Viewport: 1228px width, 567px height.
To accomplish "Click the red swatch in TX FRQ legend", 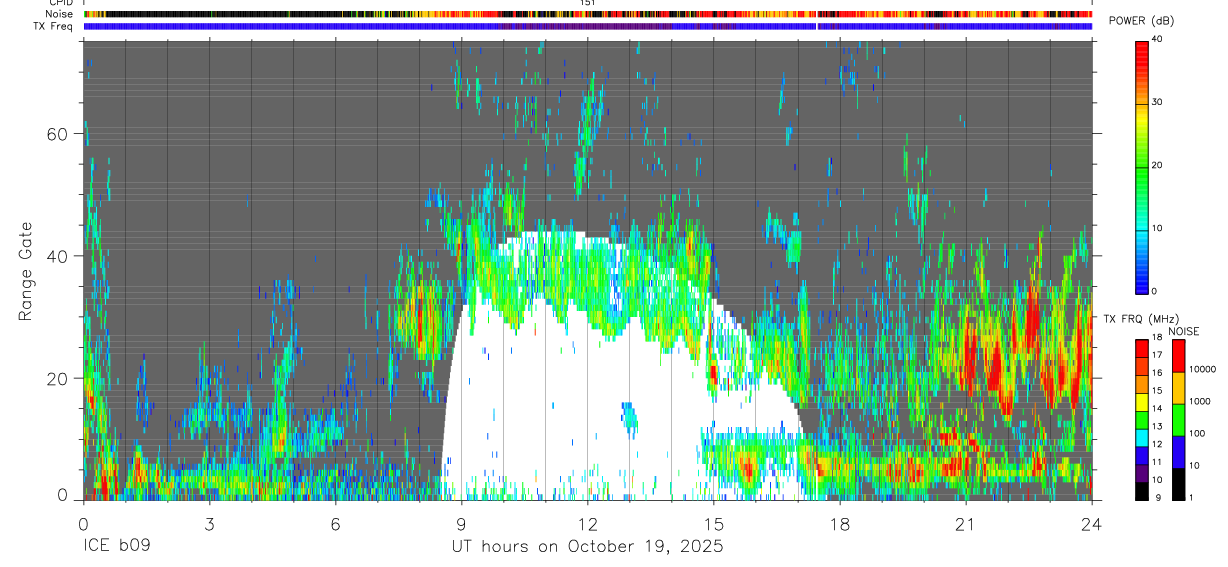I will (1141, 347).
